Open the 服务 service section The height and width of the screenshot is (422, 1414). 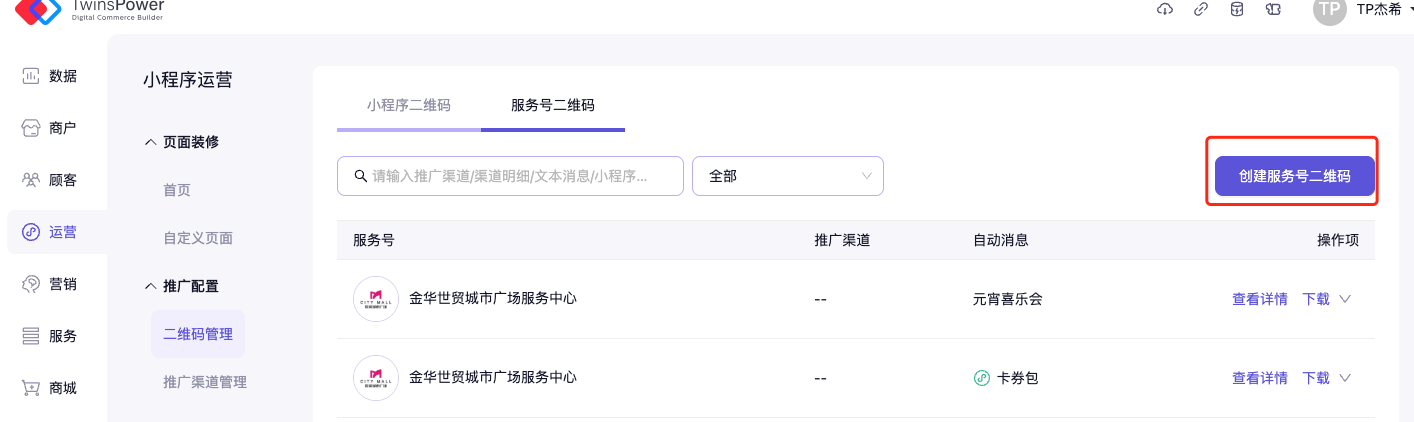point(50,336)
